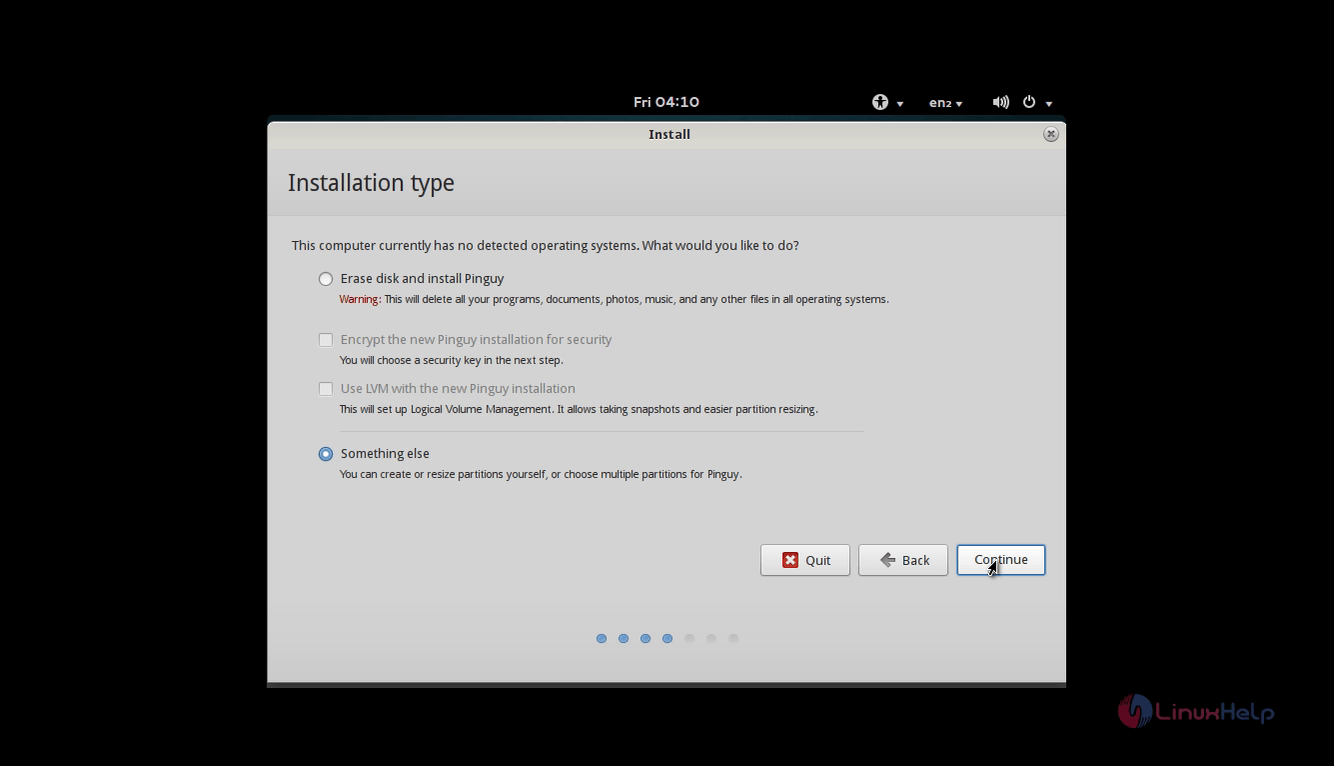Open the en2 keyboard layout dropdown

[946, 102]
